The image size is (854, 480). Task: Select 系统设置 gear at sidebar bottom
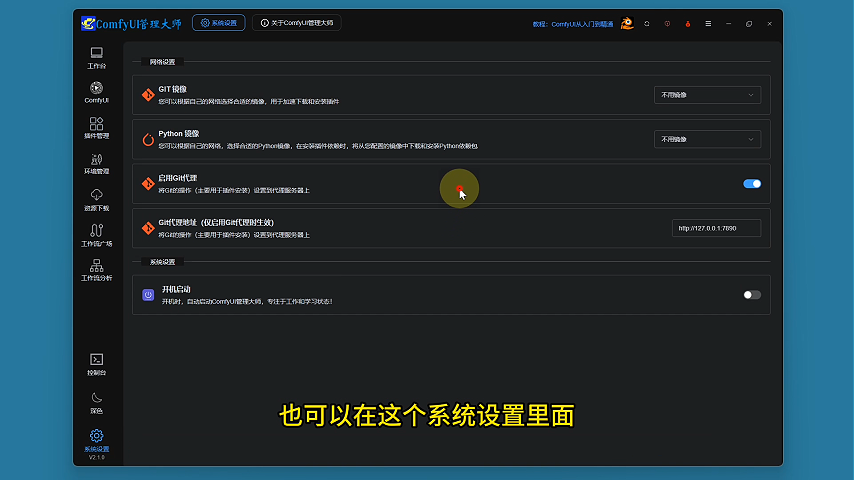pyautogui.click(x=96, y=440)
